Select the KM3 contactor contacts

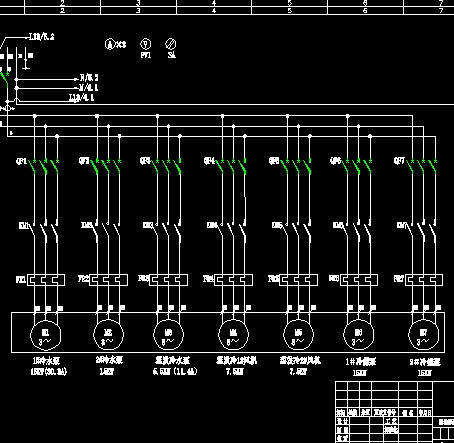[167, 232]
